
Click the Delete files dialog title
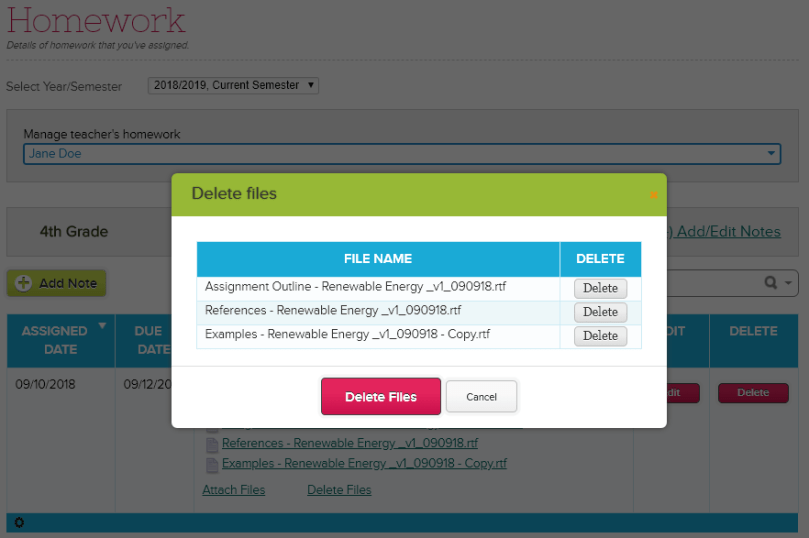click(234, 193)
